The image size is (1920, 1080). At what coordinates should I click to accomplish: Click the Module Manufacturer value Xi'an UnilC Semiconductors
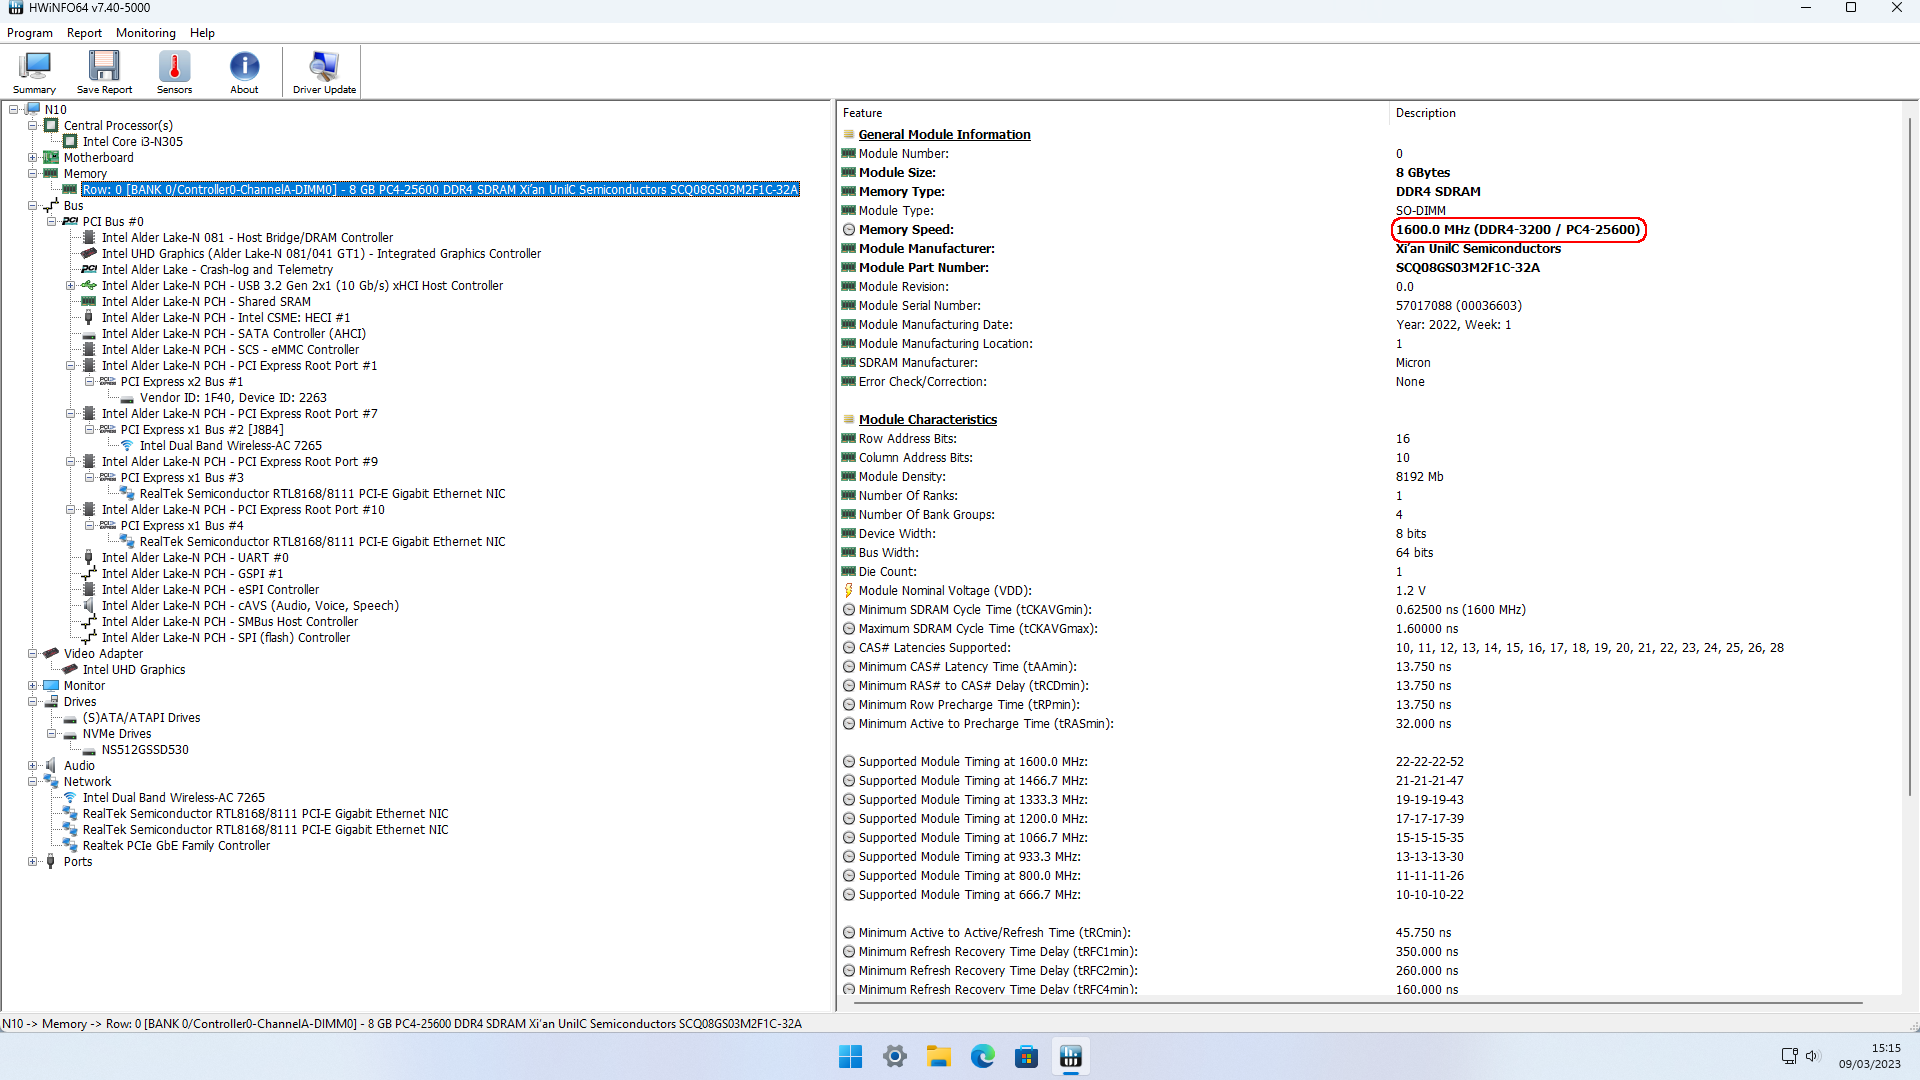1478,249
